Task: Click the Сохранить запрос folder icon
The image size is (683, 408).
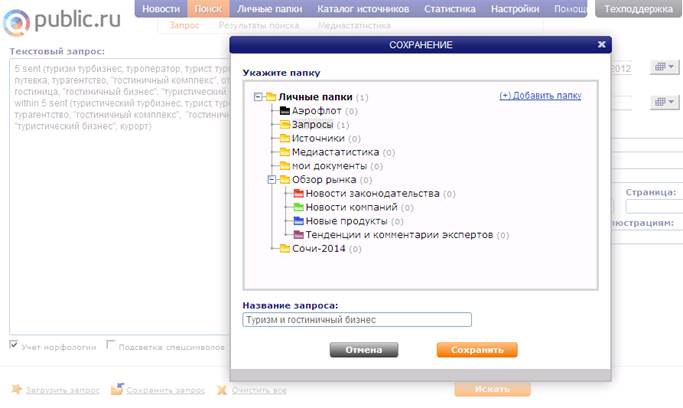Action: pyautogui.click(x=117, y=389)
